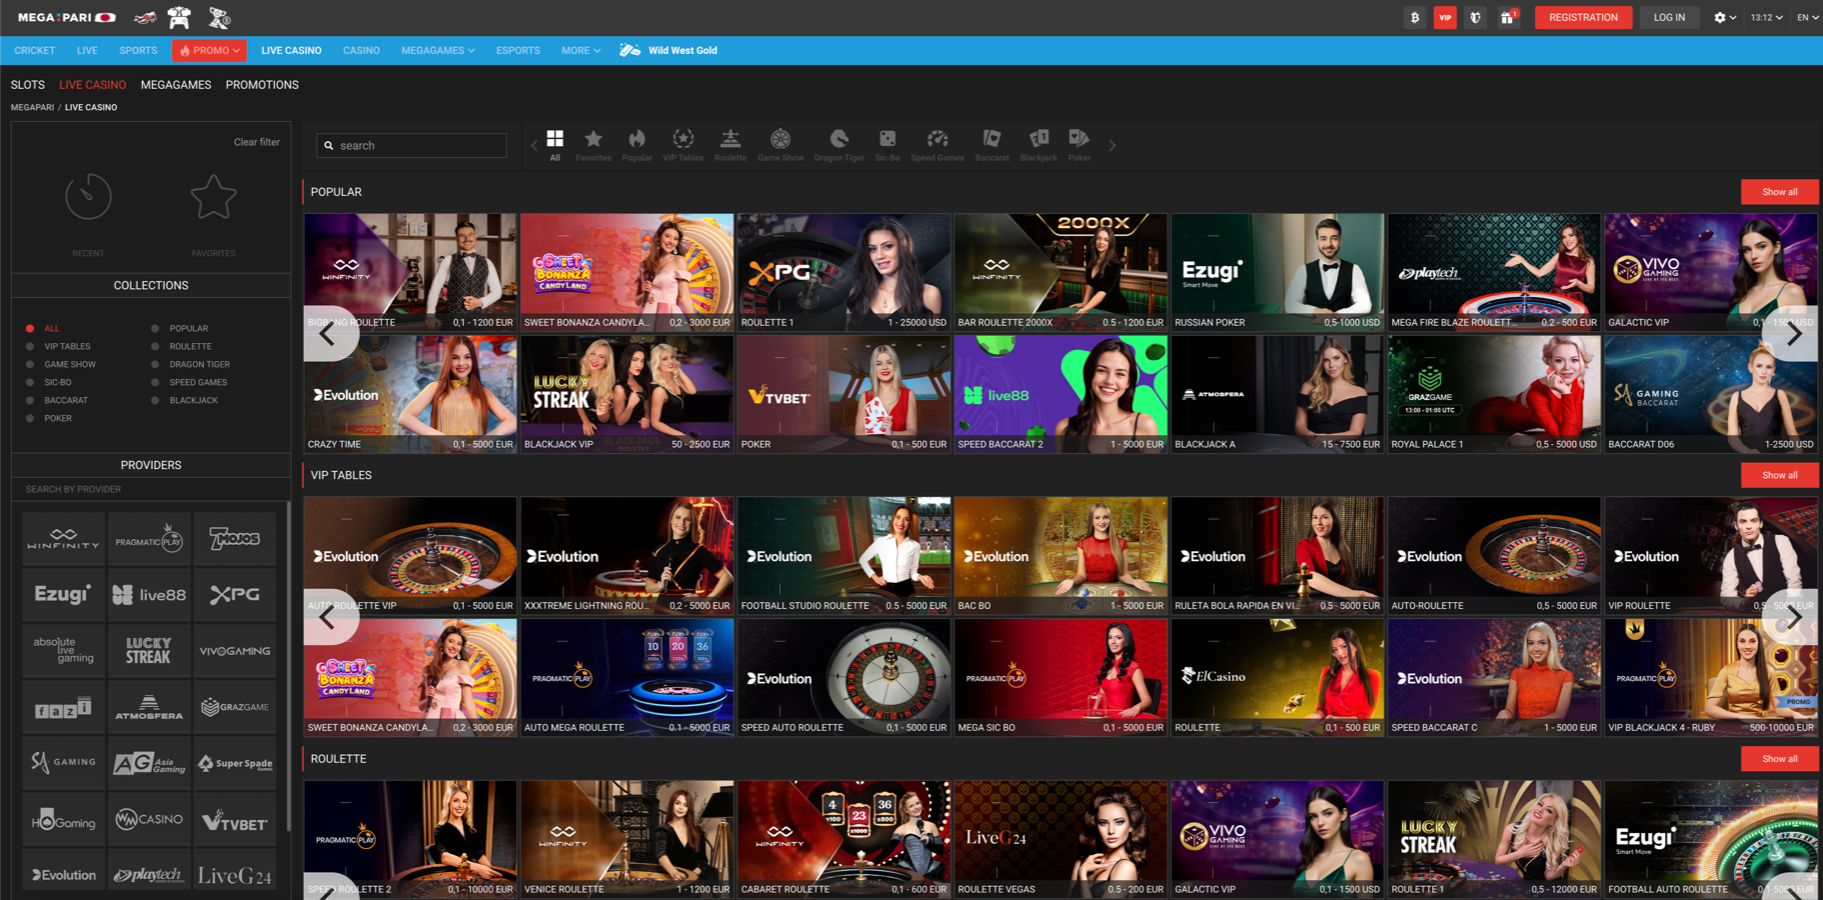Click Show all for Popular section
Screen dimensions: 1823x900
(x=1779, y=192)
